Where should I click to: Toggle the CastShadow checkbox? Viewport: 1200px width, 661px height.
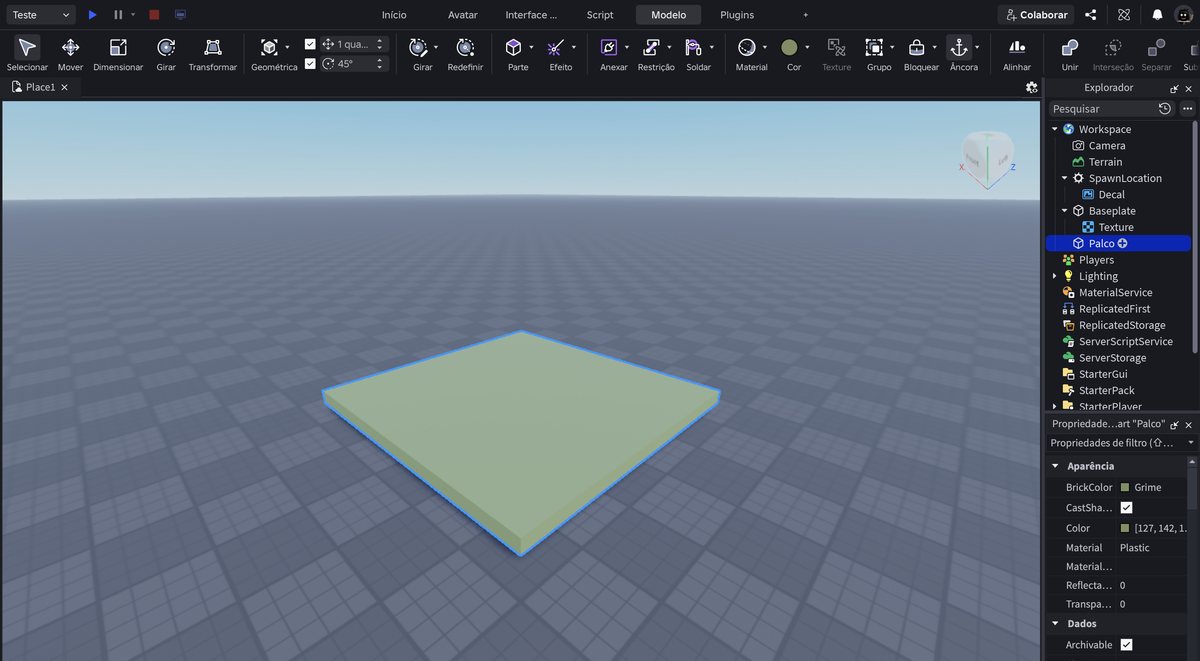point(1126,508)
